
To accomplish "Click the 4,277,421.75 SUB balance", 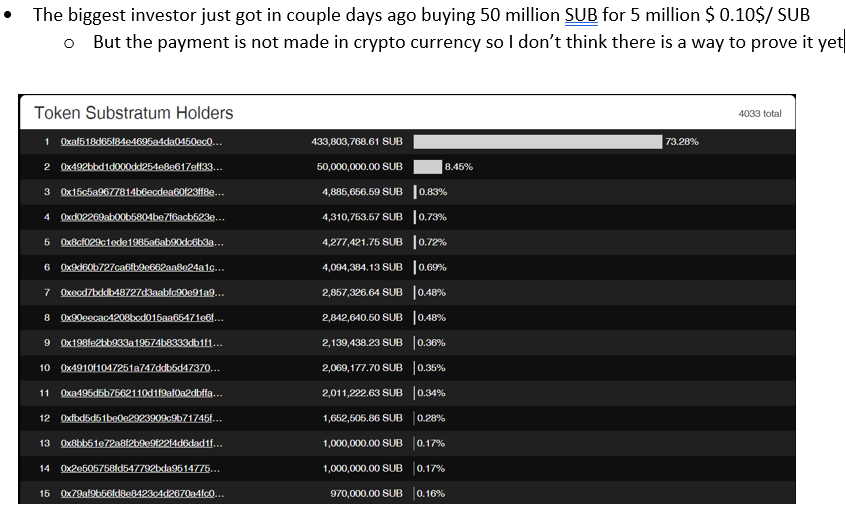I will click(362, 242).
